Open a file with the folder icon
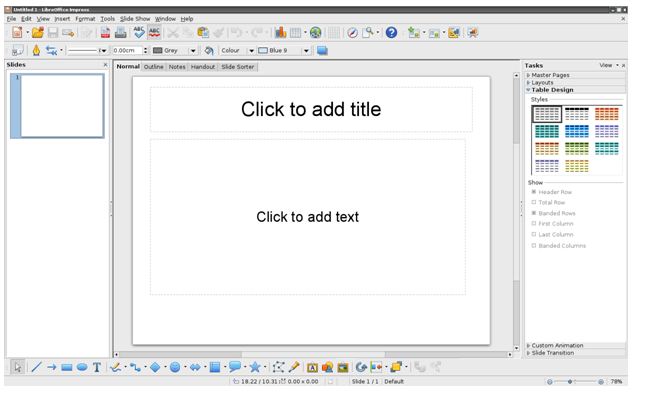The image size is (647, 394). click(38, 33)
